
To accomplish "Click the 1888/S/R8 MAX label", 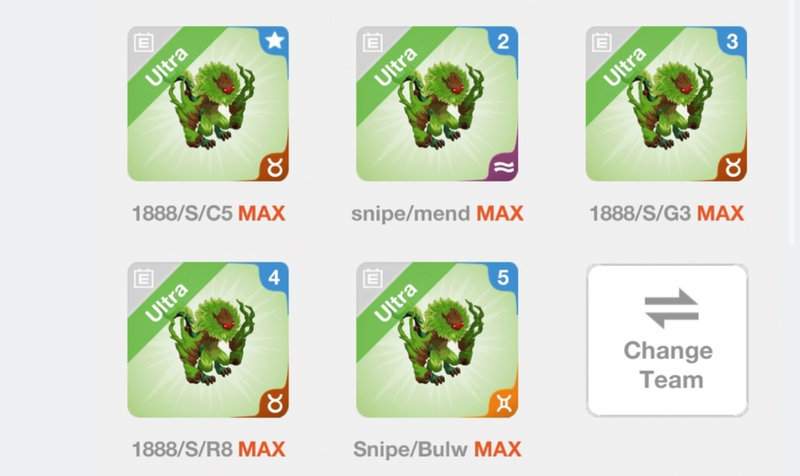I will coord(208,449).
